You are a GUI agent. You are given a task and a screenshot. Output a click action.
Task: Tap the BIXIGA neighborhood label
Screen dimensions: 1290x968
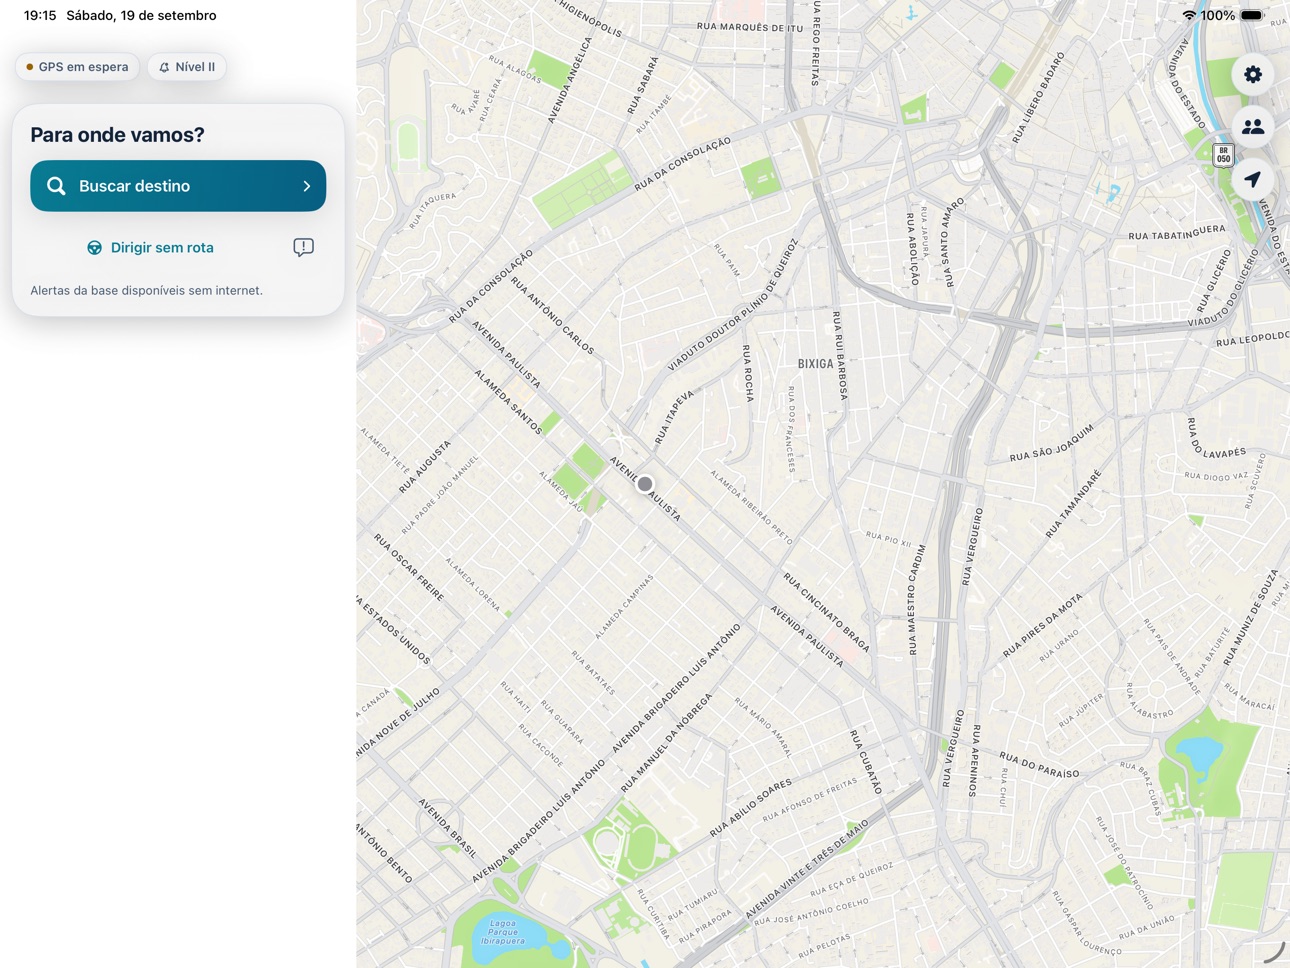[x=815, y=364]
